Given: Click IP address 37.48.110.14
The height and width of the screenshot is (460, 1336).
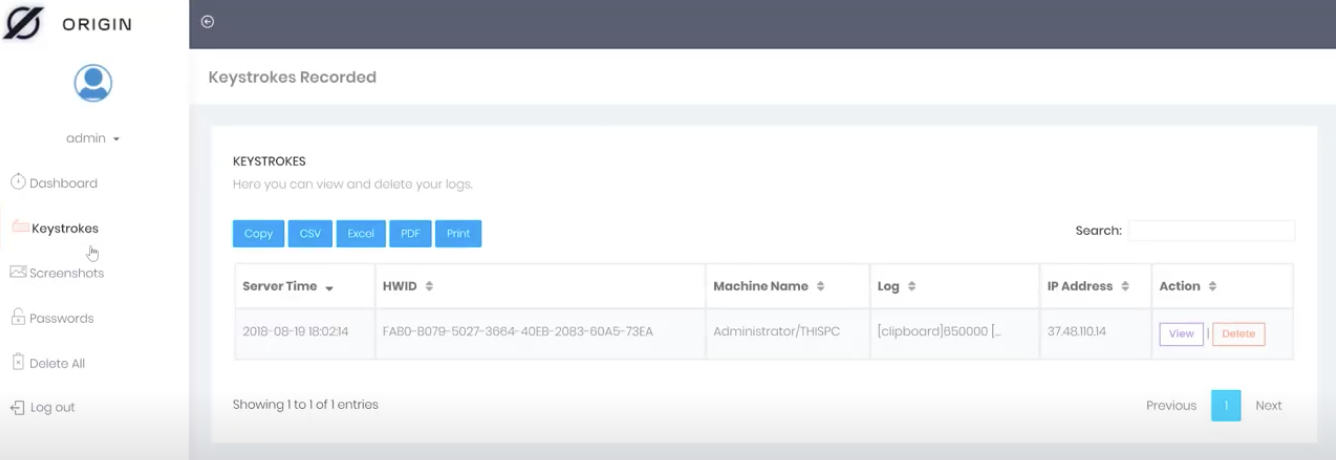Looking at the screenshot, I should click(1076, 331).
